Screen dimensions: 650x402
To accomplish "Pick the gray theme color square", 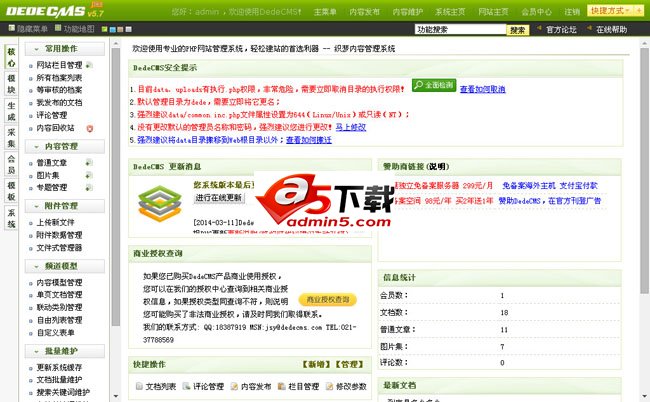I will [129, 29].
